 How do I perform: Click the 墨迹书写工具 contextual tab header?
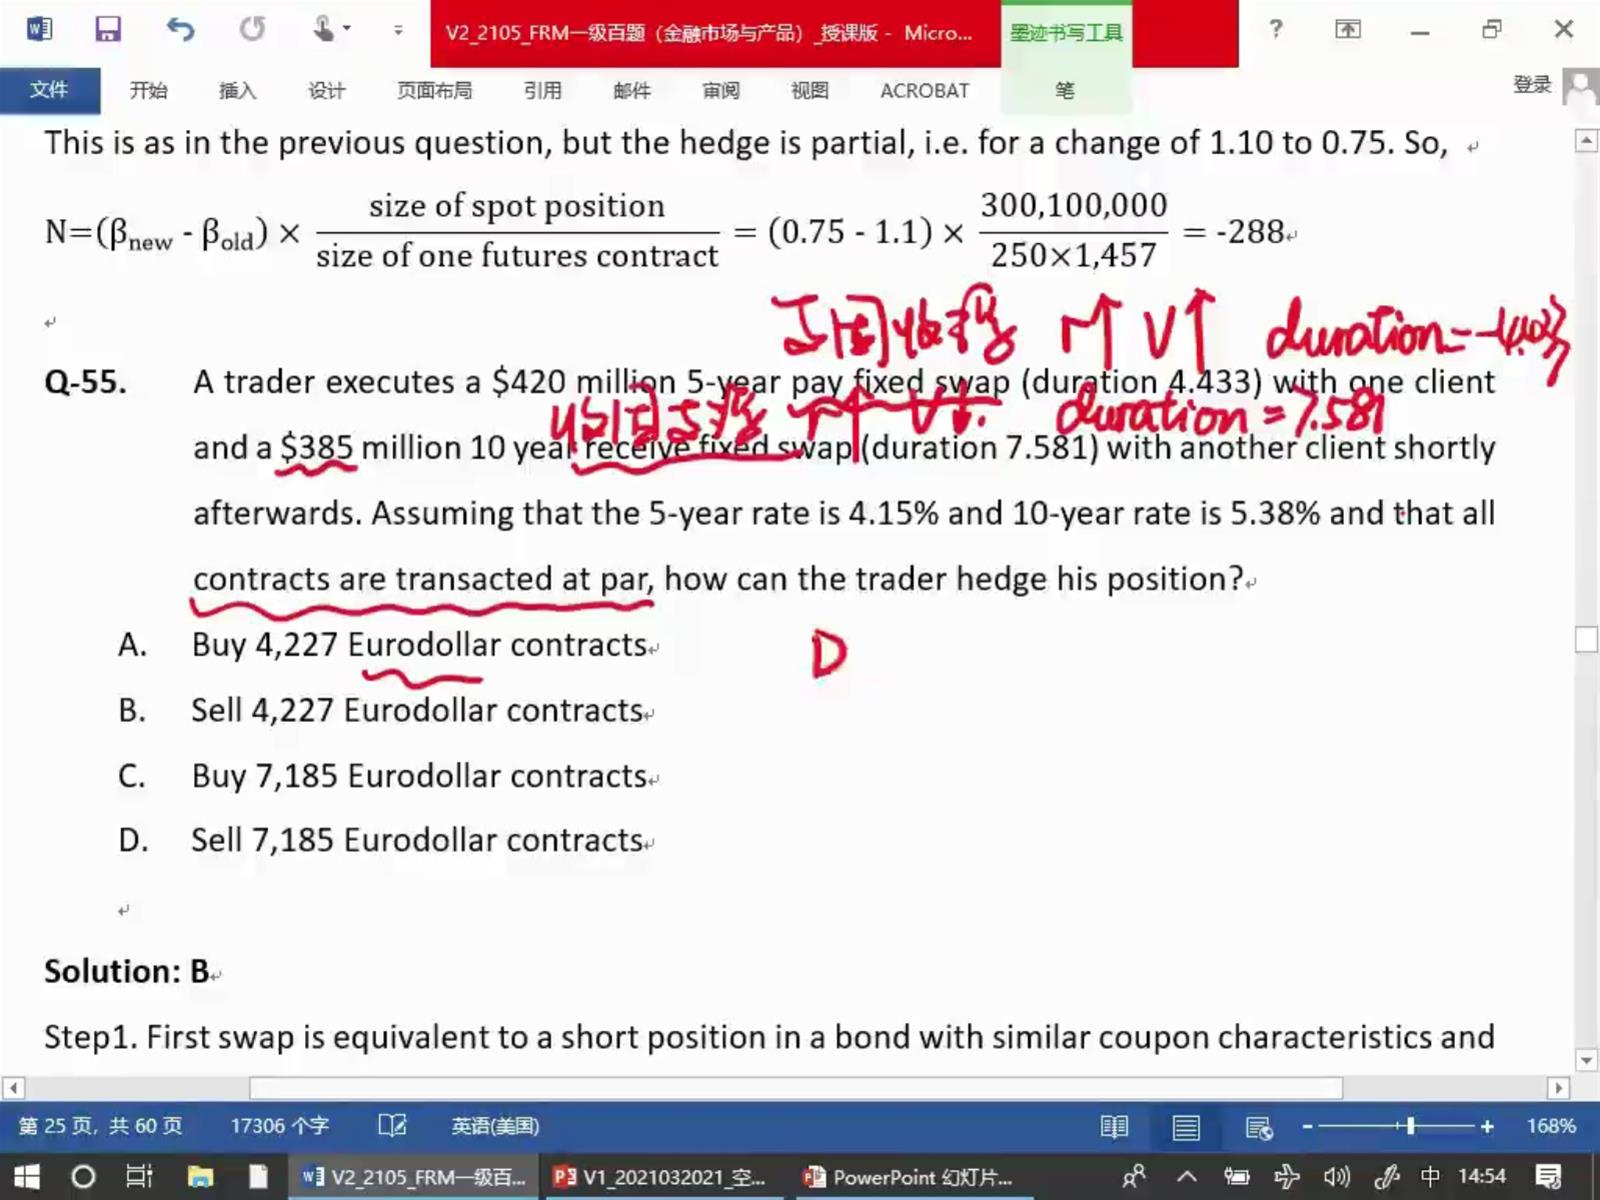[x=1066, y=33]
